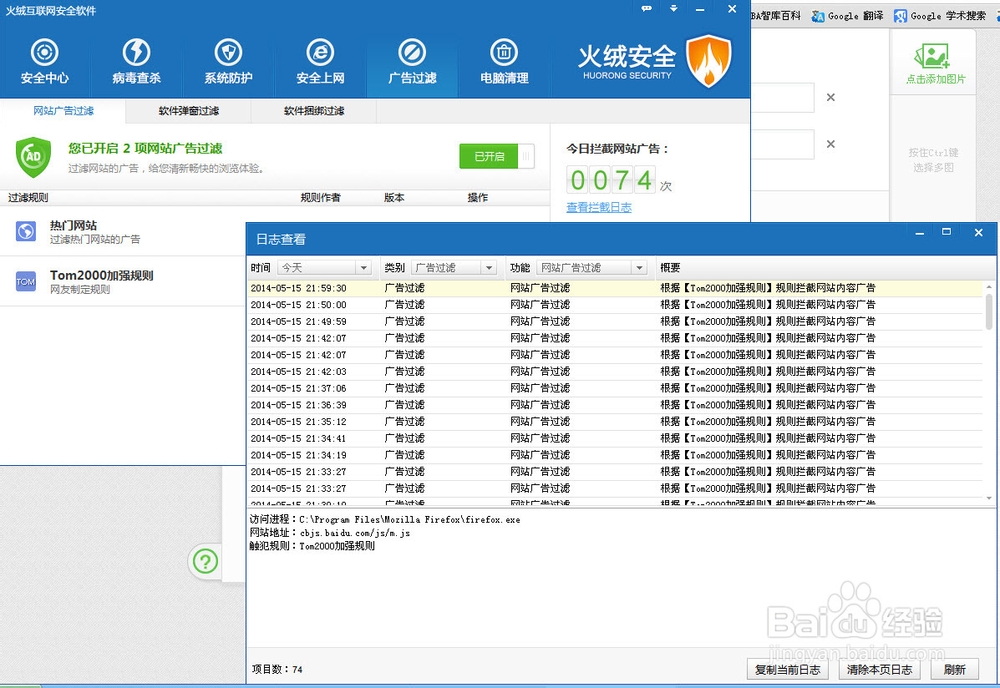
Task: Toggle the 已开启 ad filter switch
Action: (497, 156)
